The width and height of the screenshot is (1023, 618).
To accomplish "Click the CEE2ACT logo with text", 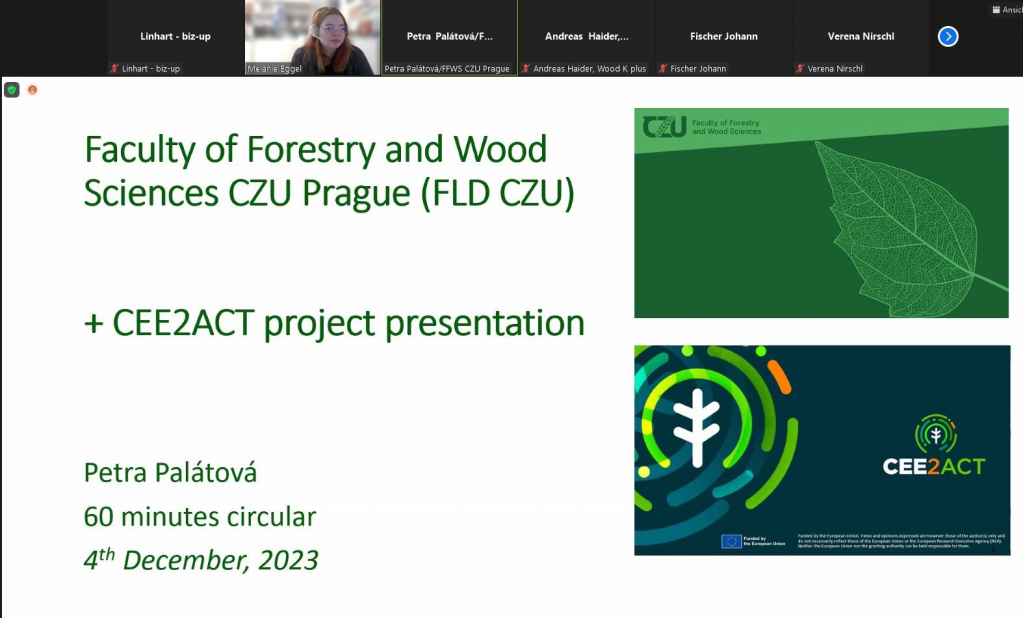I will [934, 445].
